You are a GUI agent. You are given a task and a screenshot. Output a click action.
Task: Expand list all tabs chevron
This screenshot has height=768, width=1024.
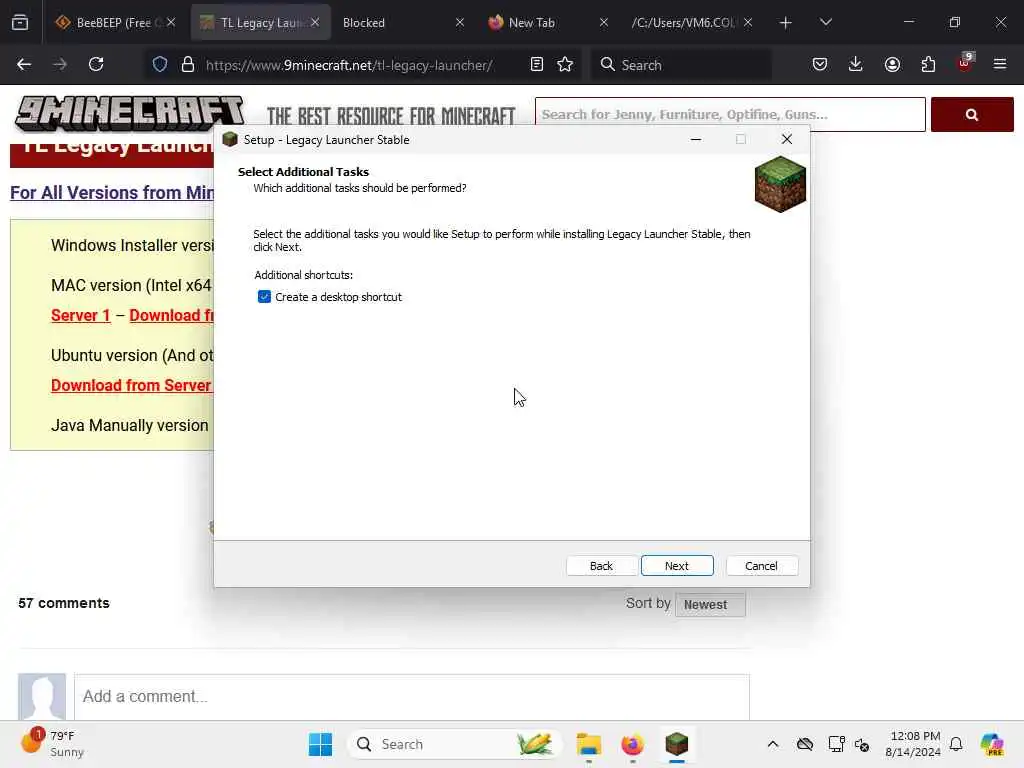[x=825, y=22]
